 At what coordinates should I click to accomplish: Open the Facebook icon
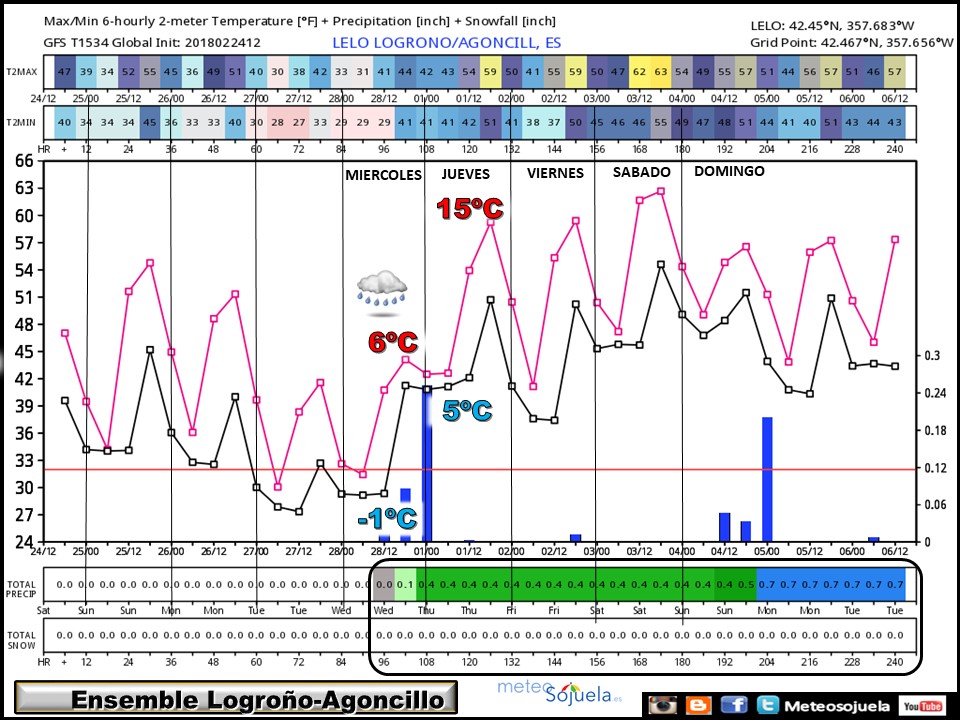(734, 705)
